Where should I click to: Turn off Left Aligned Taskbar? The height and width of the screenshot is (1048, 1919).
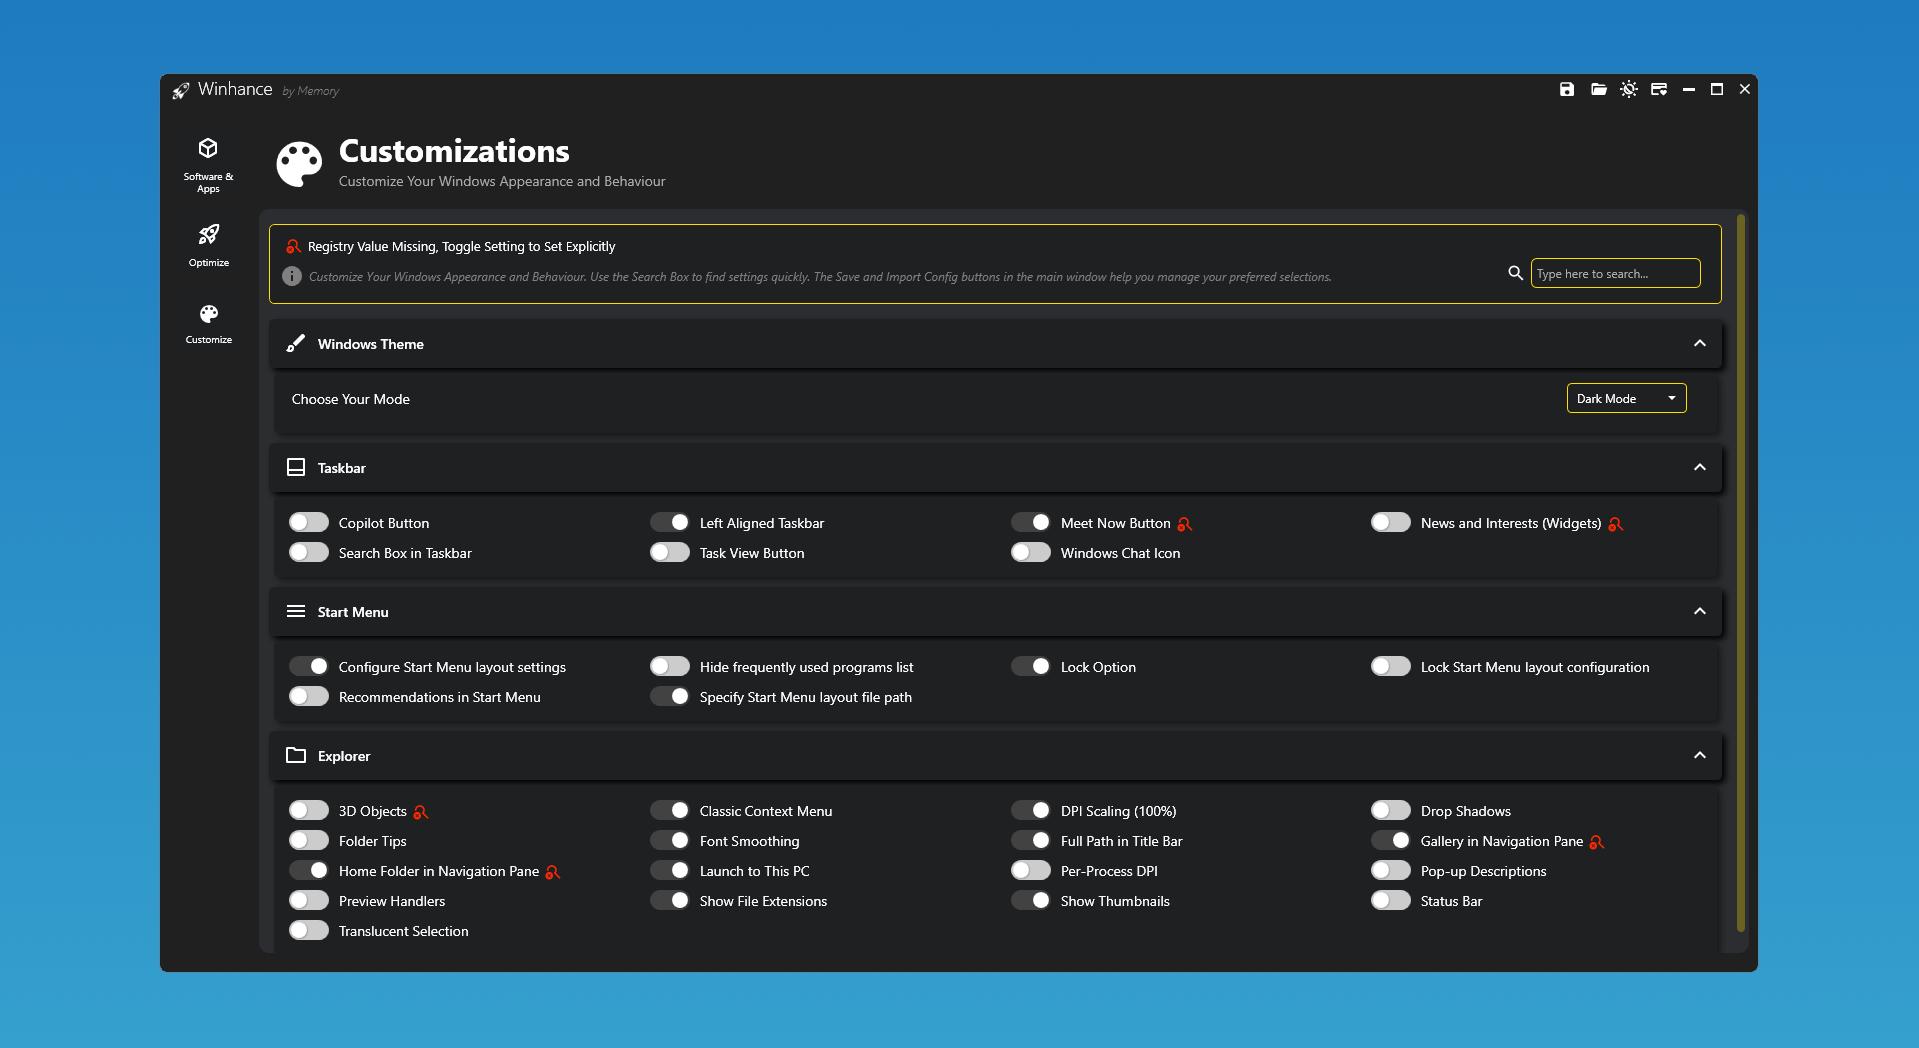[x=670, y=523]
